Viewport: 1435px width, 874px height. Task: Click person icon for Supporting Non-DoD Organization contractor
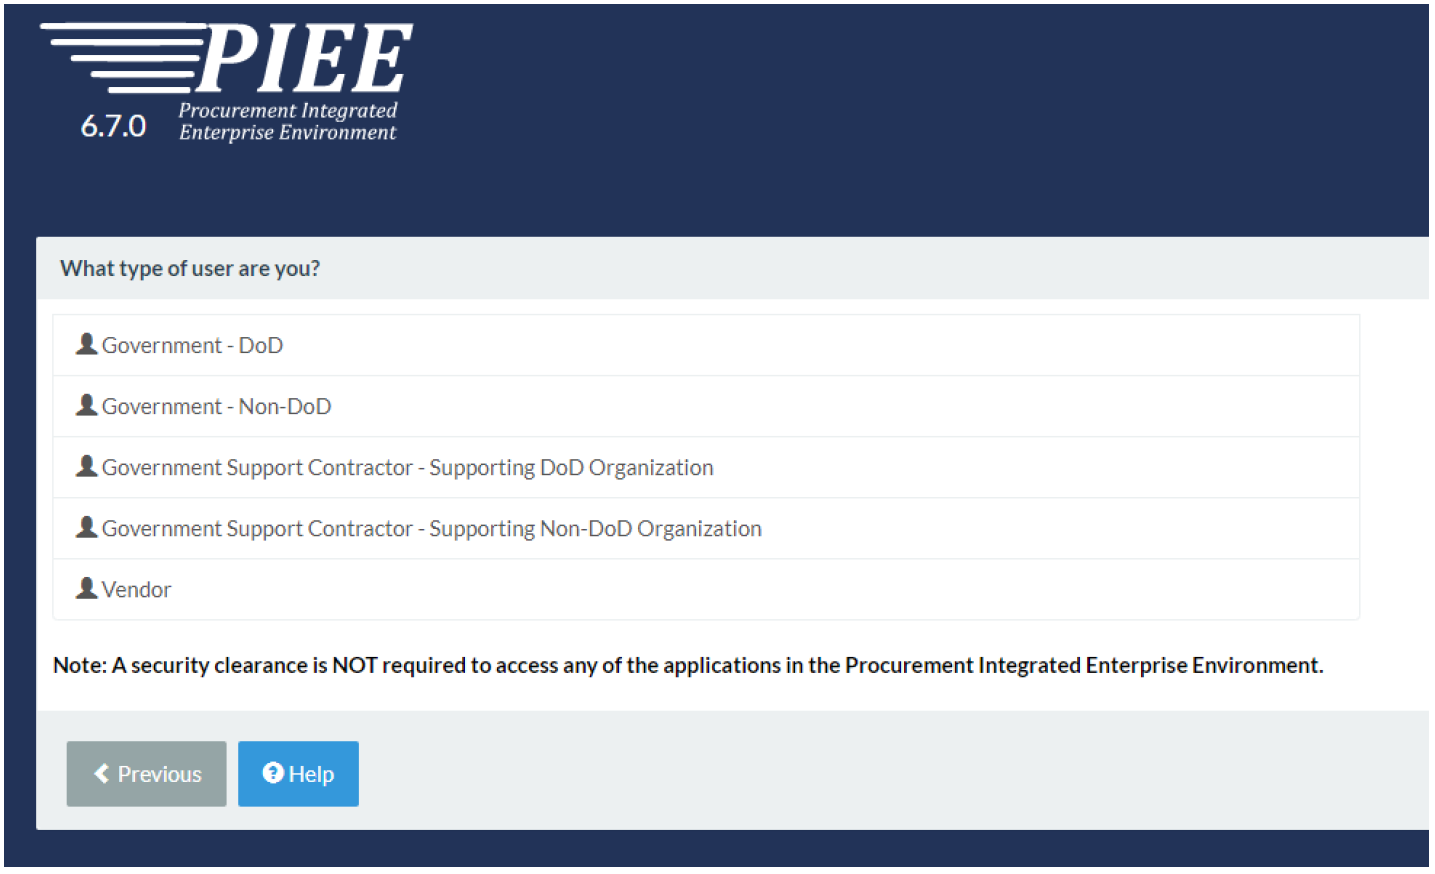[x=87, y=527]
